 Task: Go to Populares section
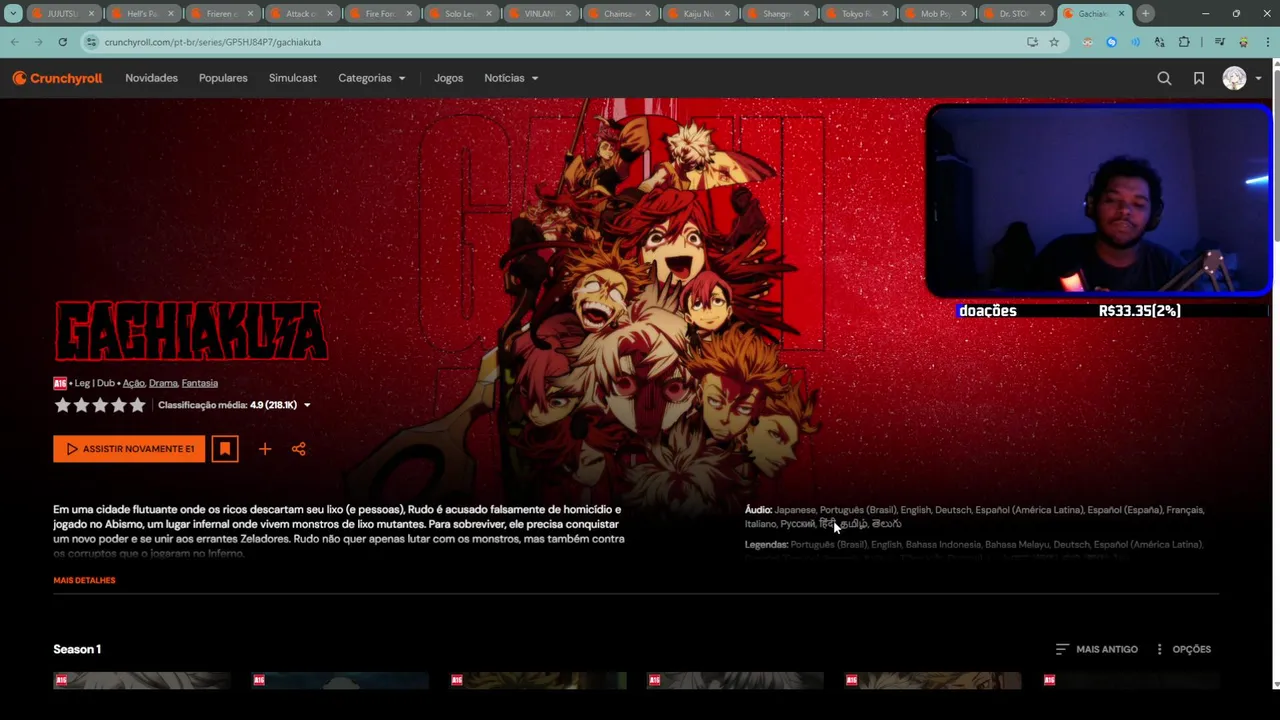(x=223, y=78)
